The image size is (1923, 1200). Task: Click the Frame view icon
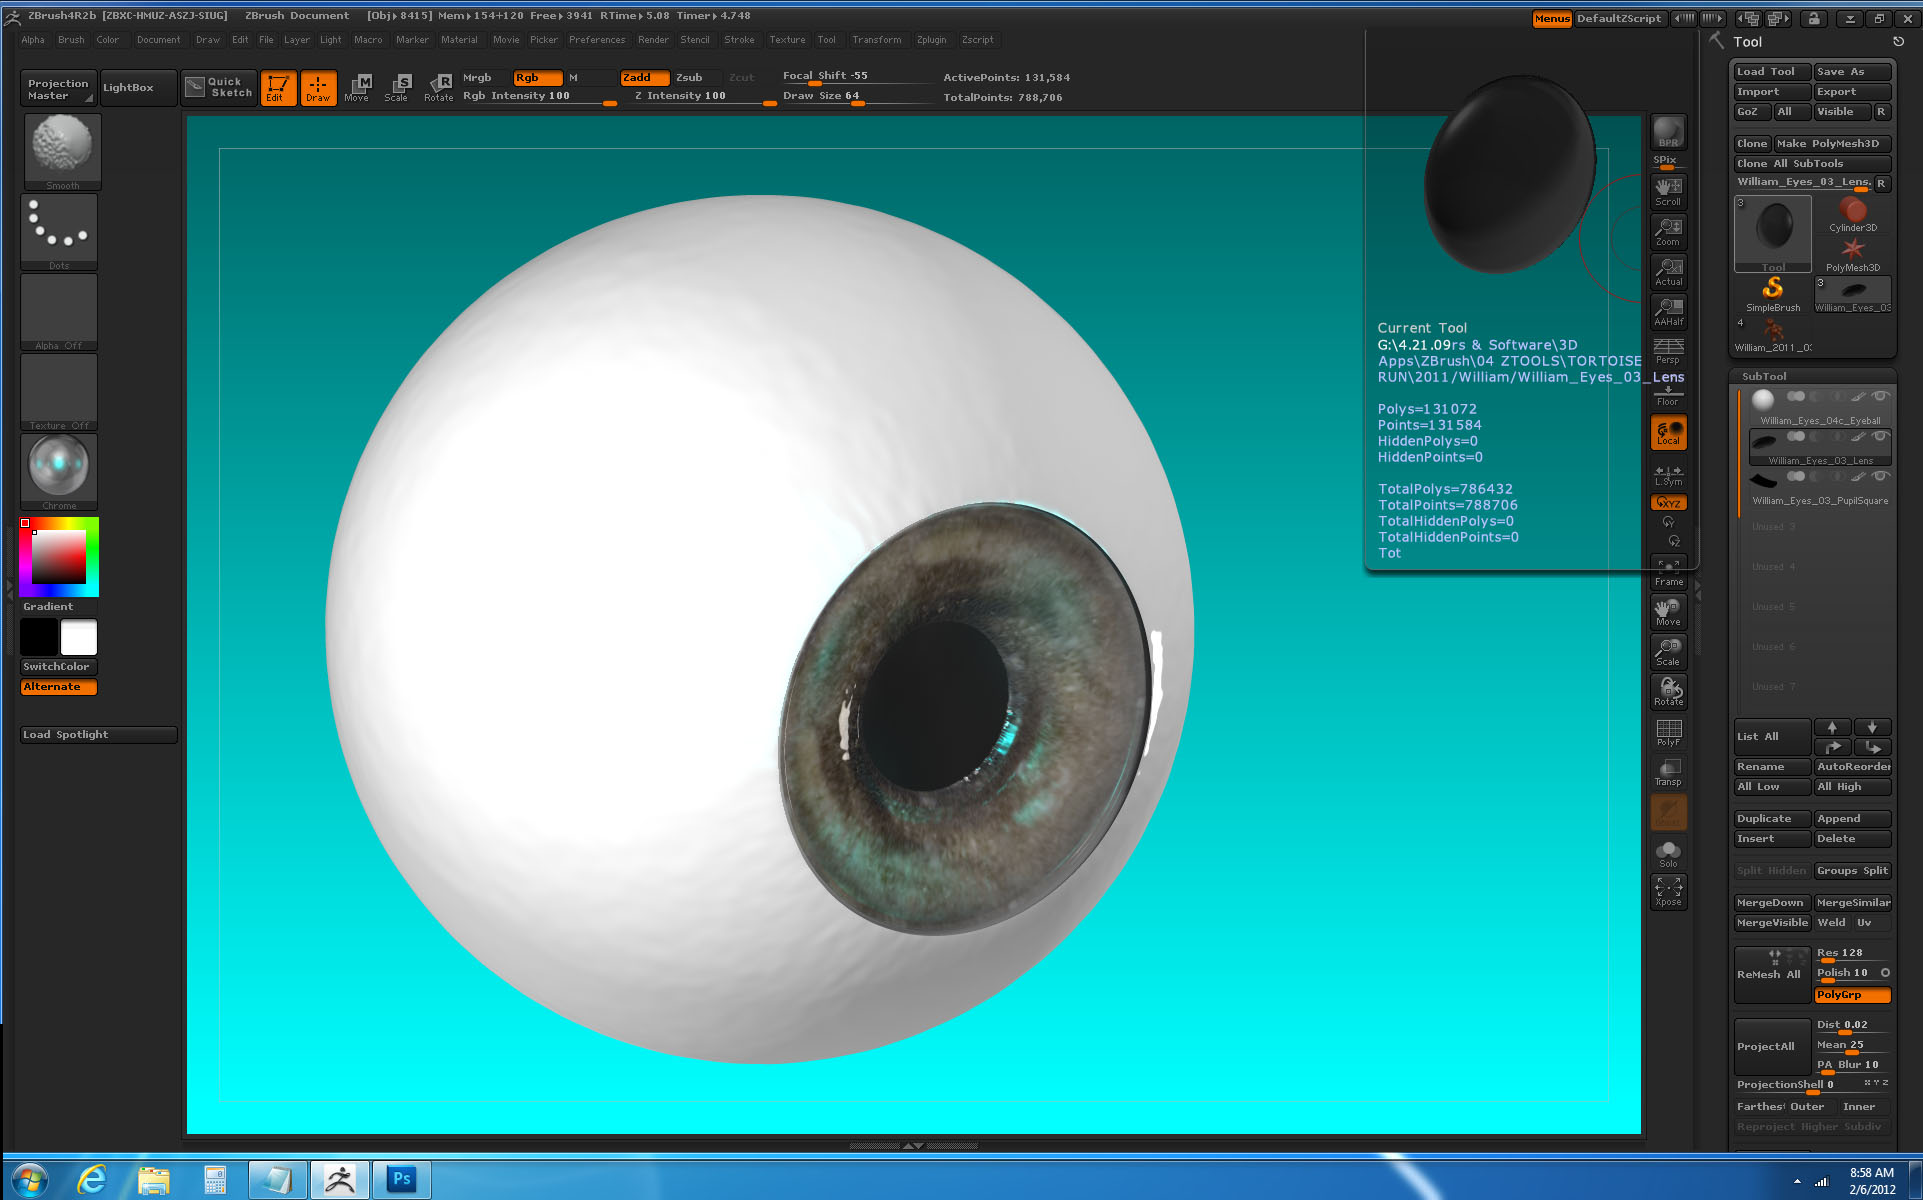point(1668,572)
